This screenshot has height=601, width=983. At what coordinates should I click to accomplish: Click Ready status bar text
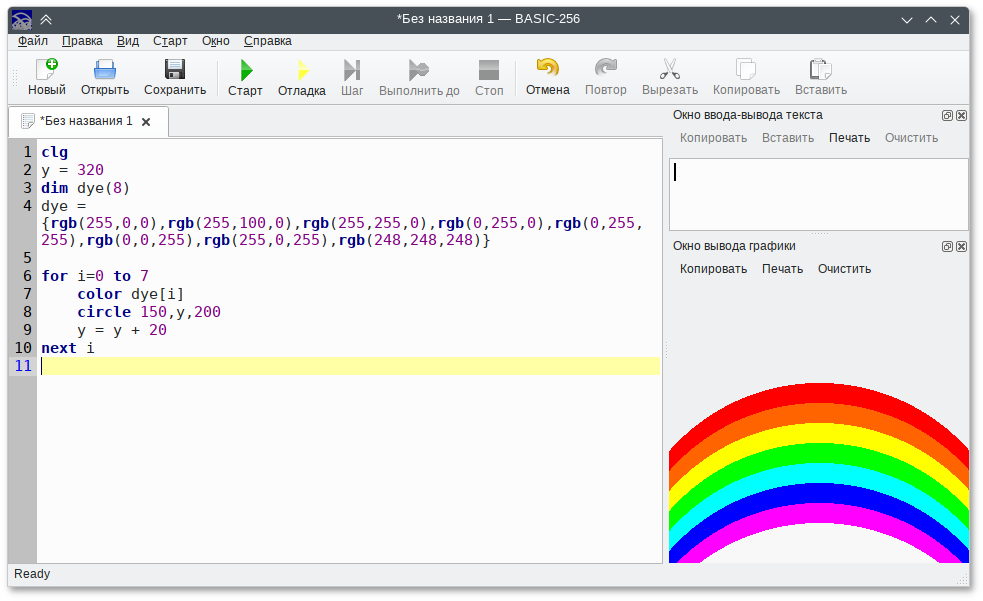pyautogui.click(x=32, y=574)
